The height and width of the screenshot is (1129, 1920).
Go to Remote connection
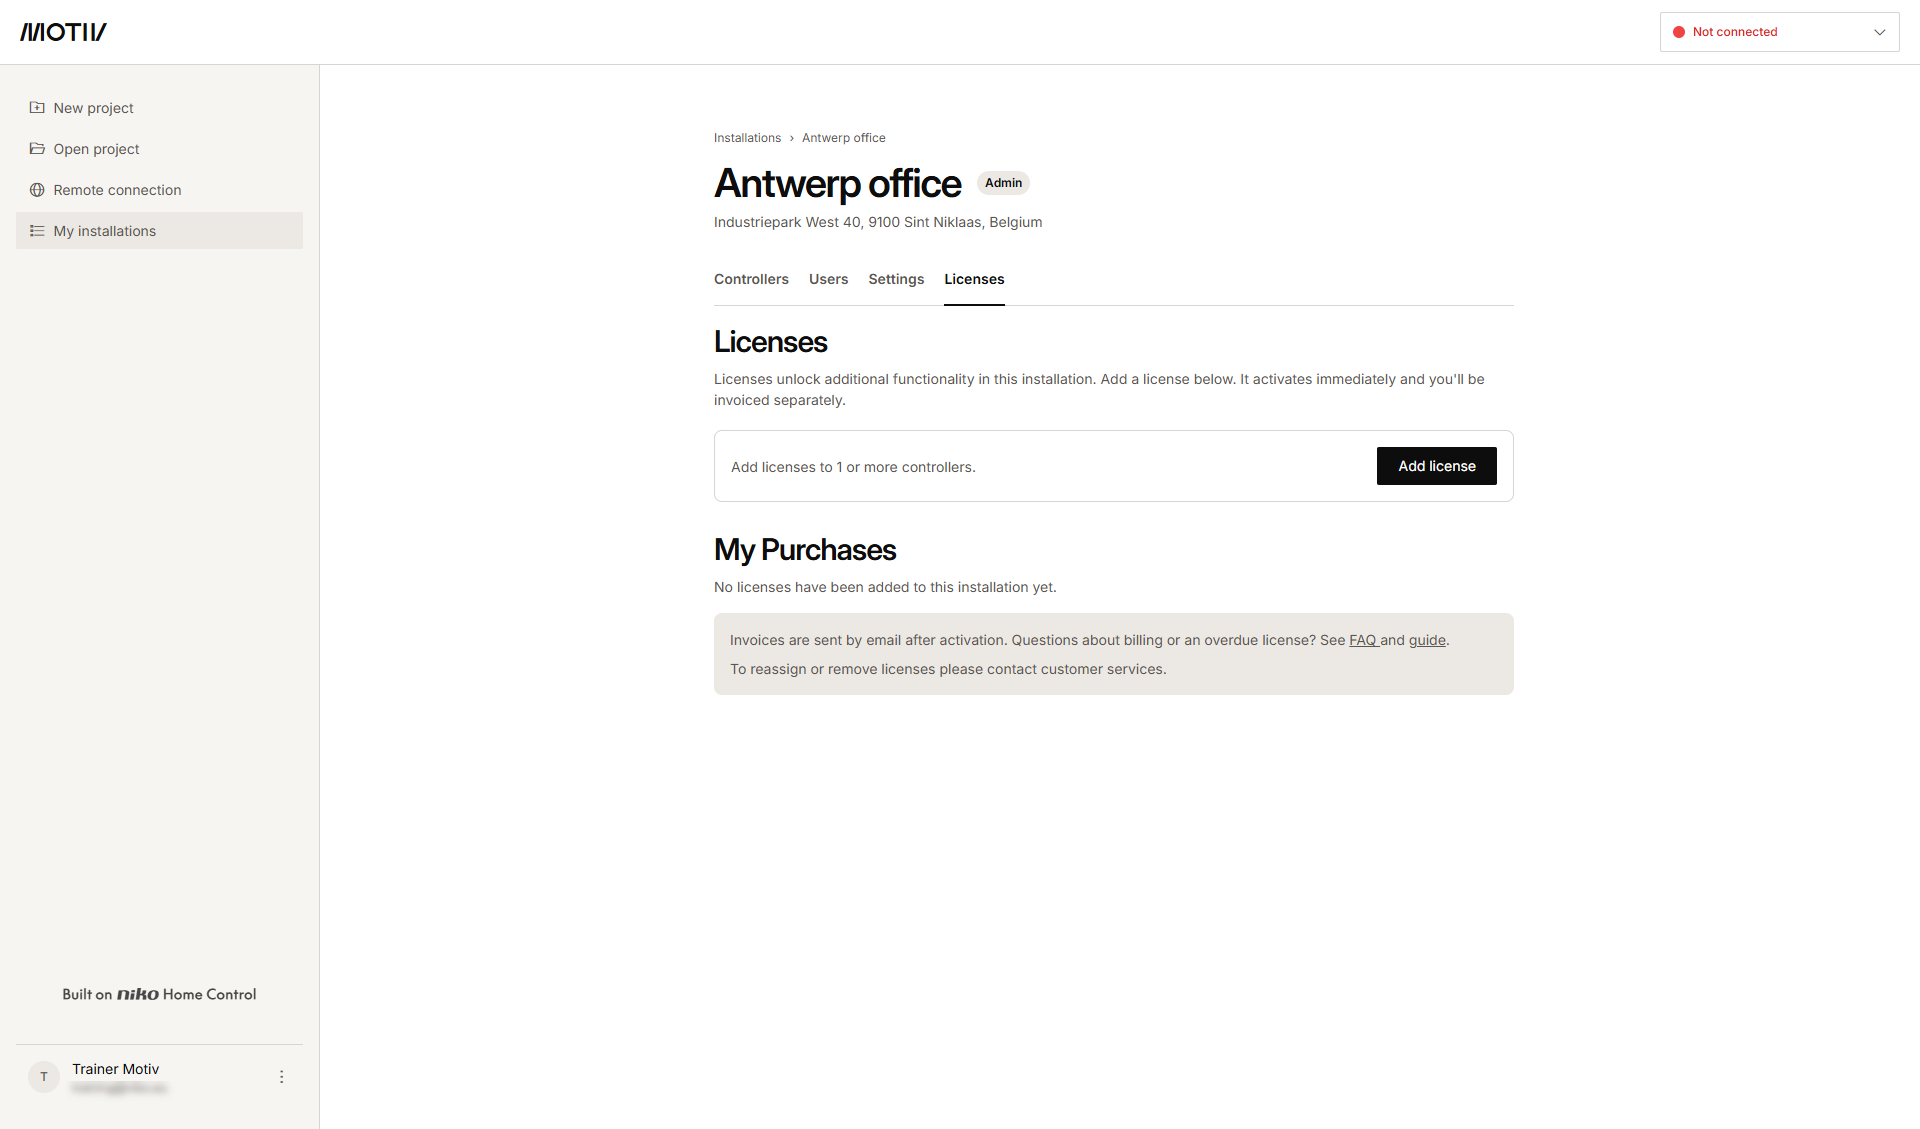(159, 189)
